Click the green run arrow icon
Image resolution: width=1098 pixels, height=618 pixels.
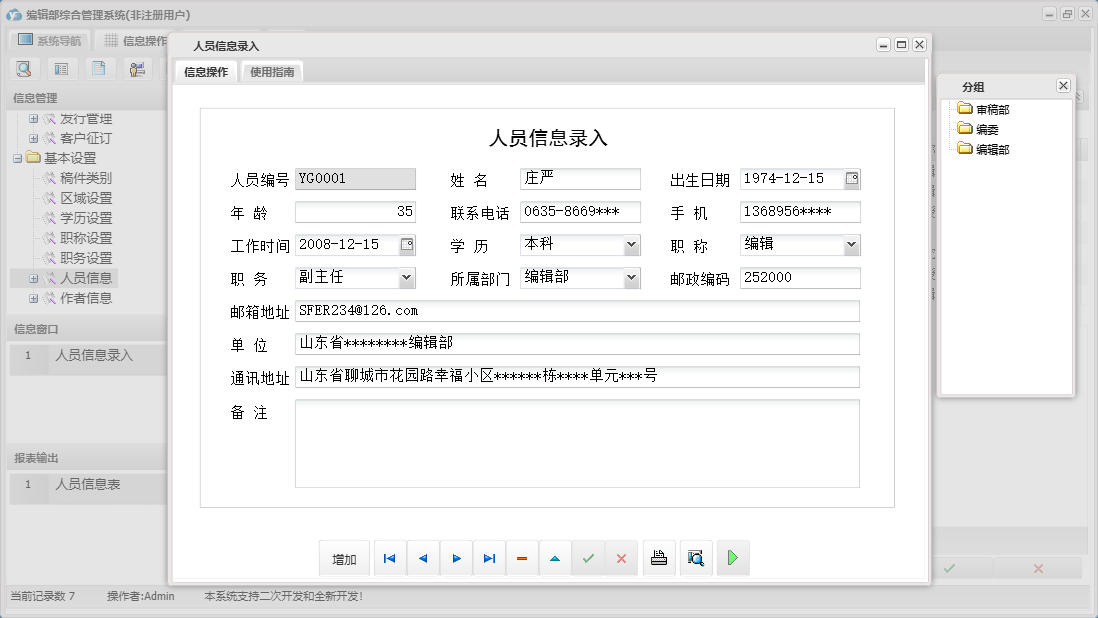732,558
